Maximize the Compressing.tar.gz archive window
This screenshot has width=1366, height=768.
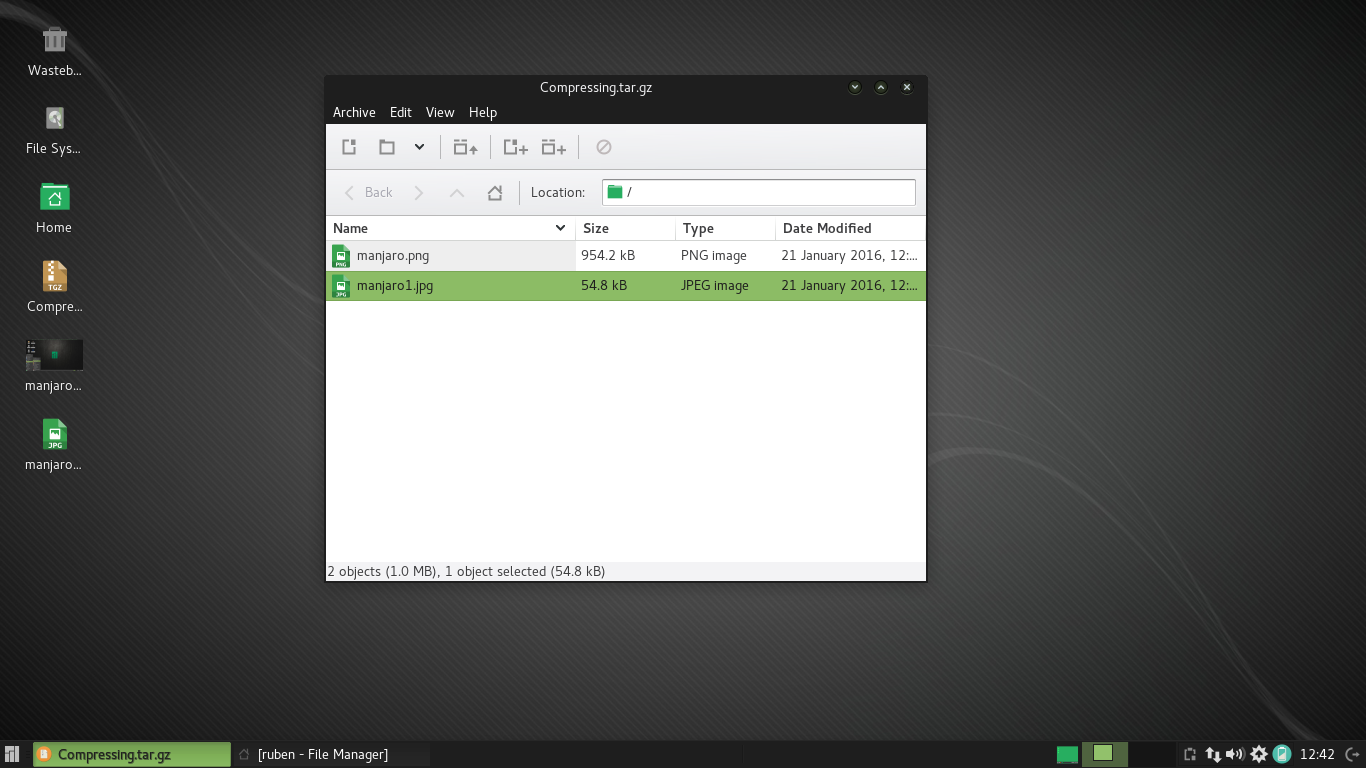pyautogui.click(x=881, y=87)
